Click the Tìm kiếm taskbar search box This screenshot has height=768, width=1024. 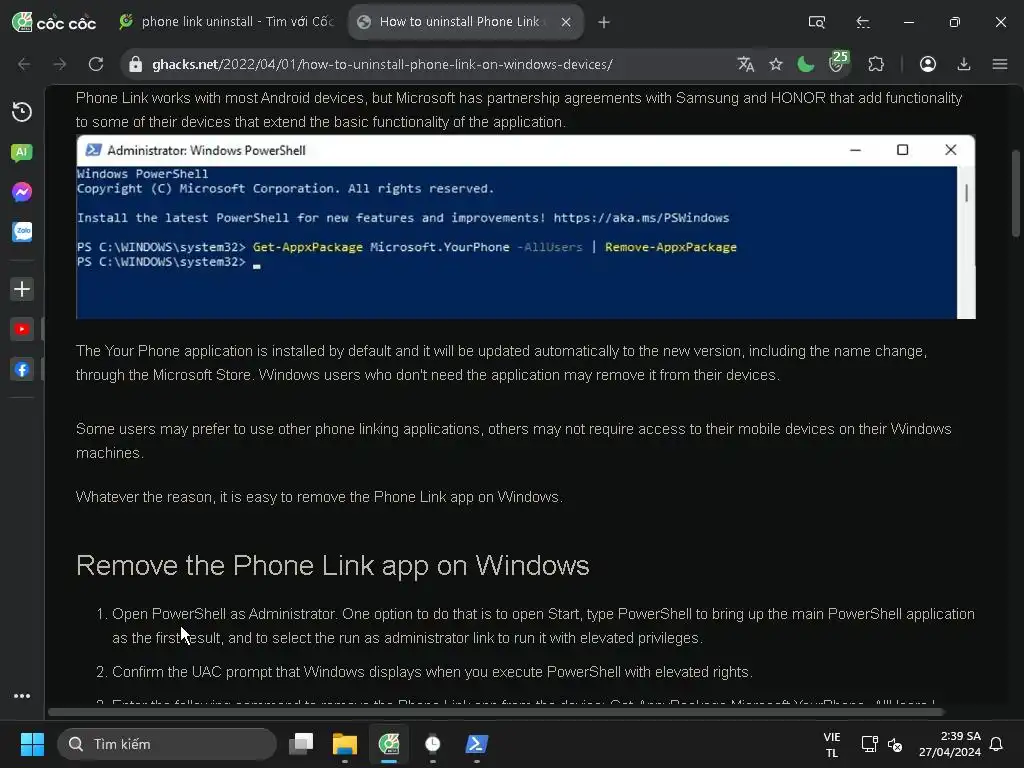[167, 744]
